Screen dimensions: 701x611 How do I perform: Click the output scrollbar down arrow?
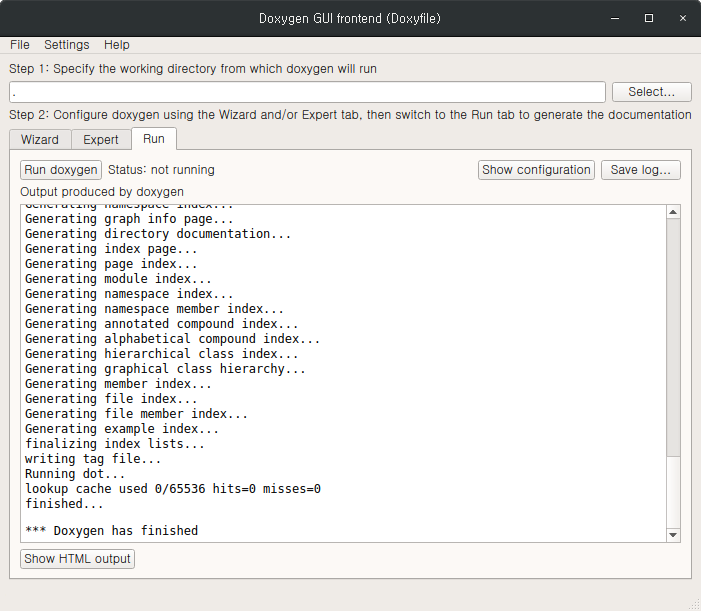coord(673,535)
